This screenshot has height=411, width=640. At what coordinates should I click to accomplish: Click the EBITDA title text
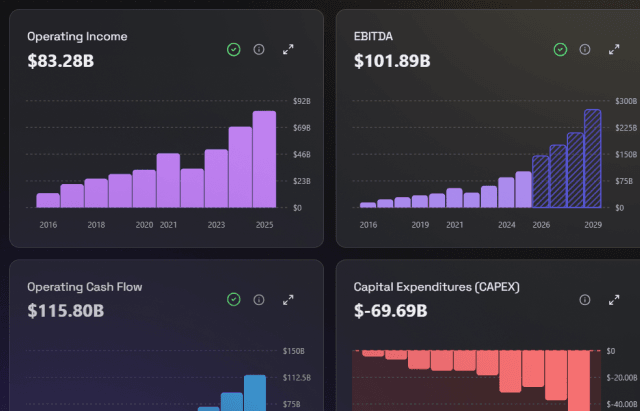(x=373, y=36)
